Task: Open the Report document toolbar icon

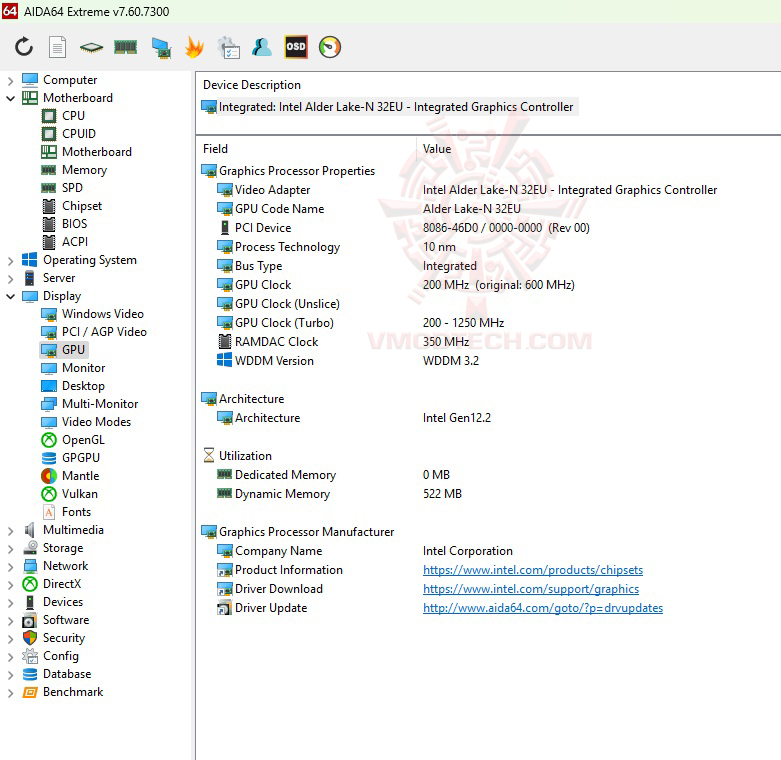Action: pyautogui.click(x=57, y=47)
